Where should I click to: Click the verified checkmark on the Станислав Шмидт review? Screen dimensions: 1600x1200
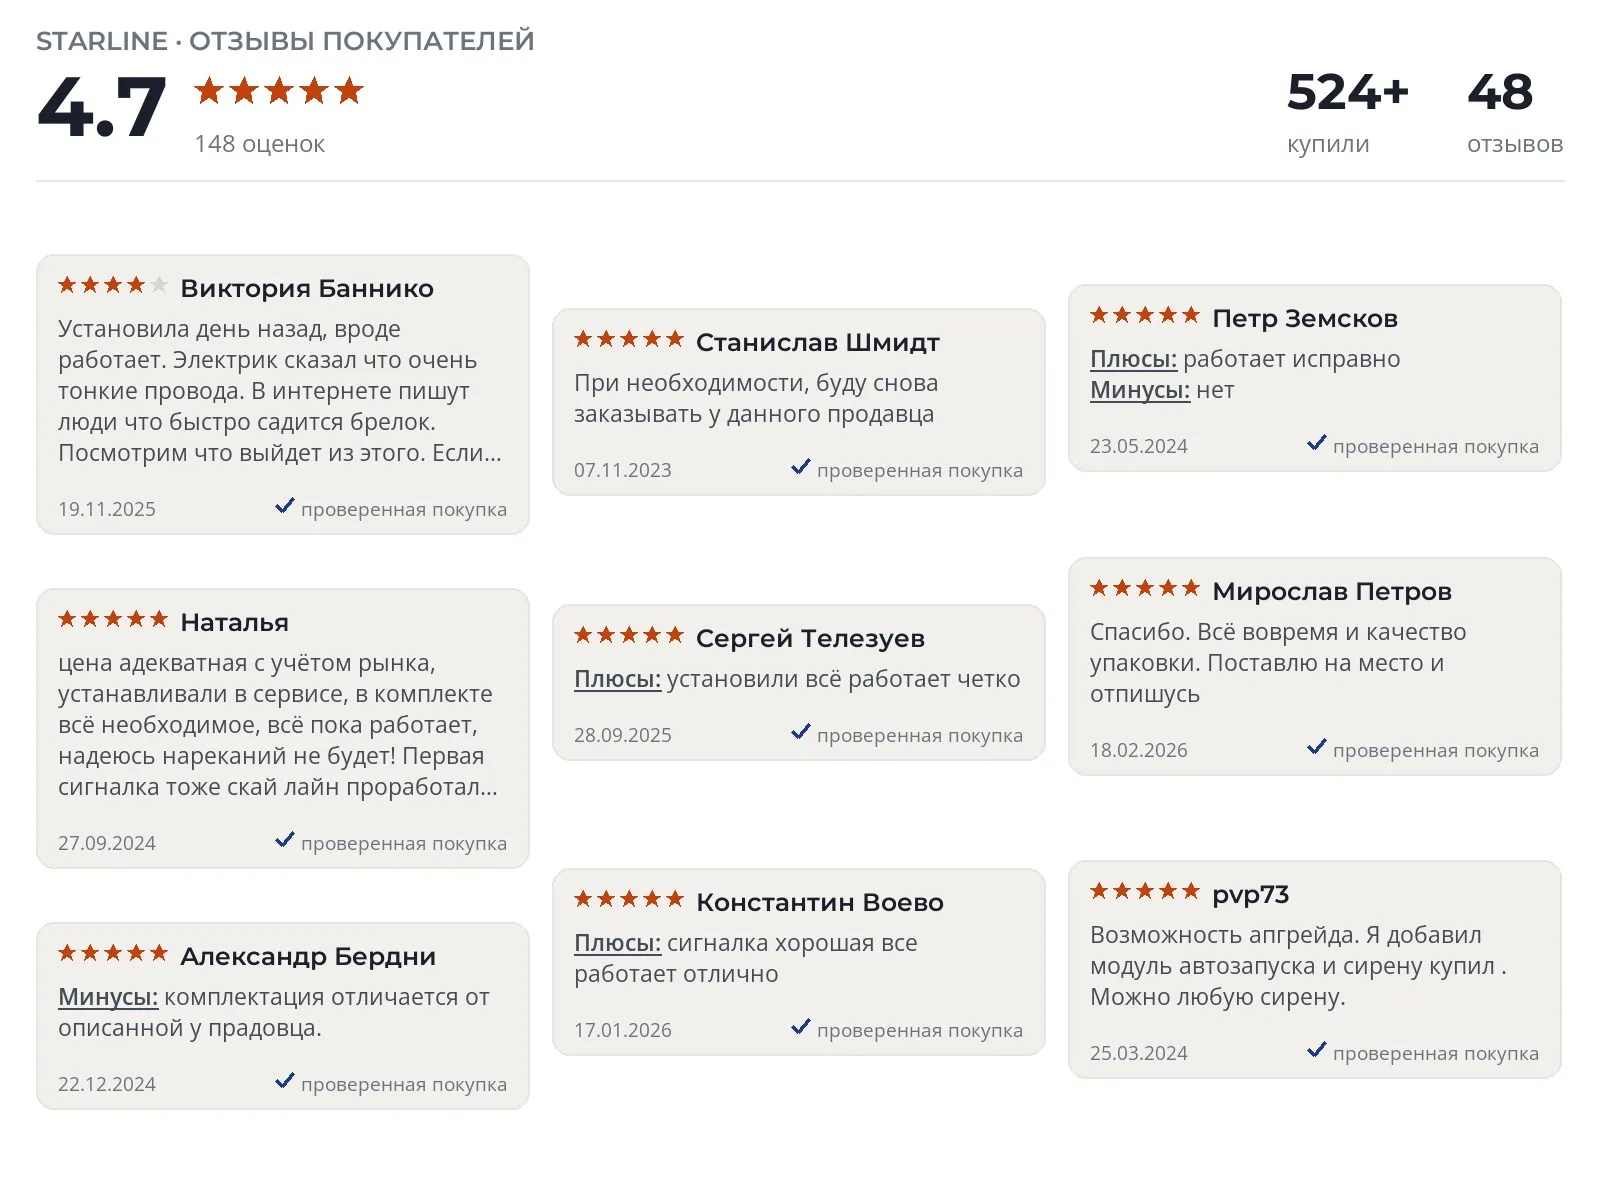pyautogui.click(x=801, y=467)
